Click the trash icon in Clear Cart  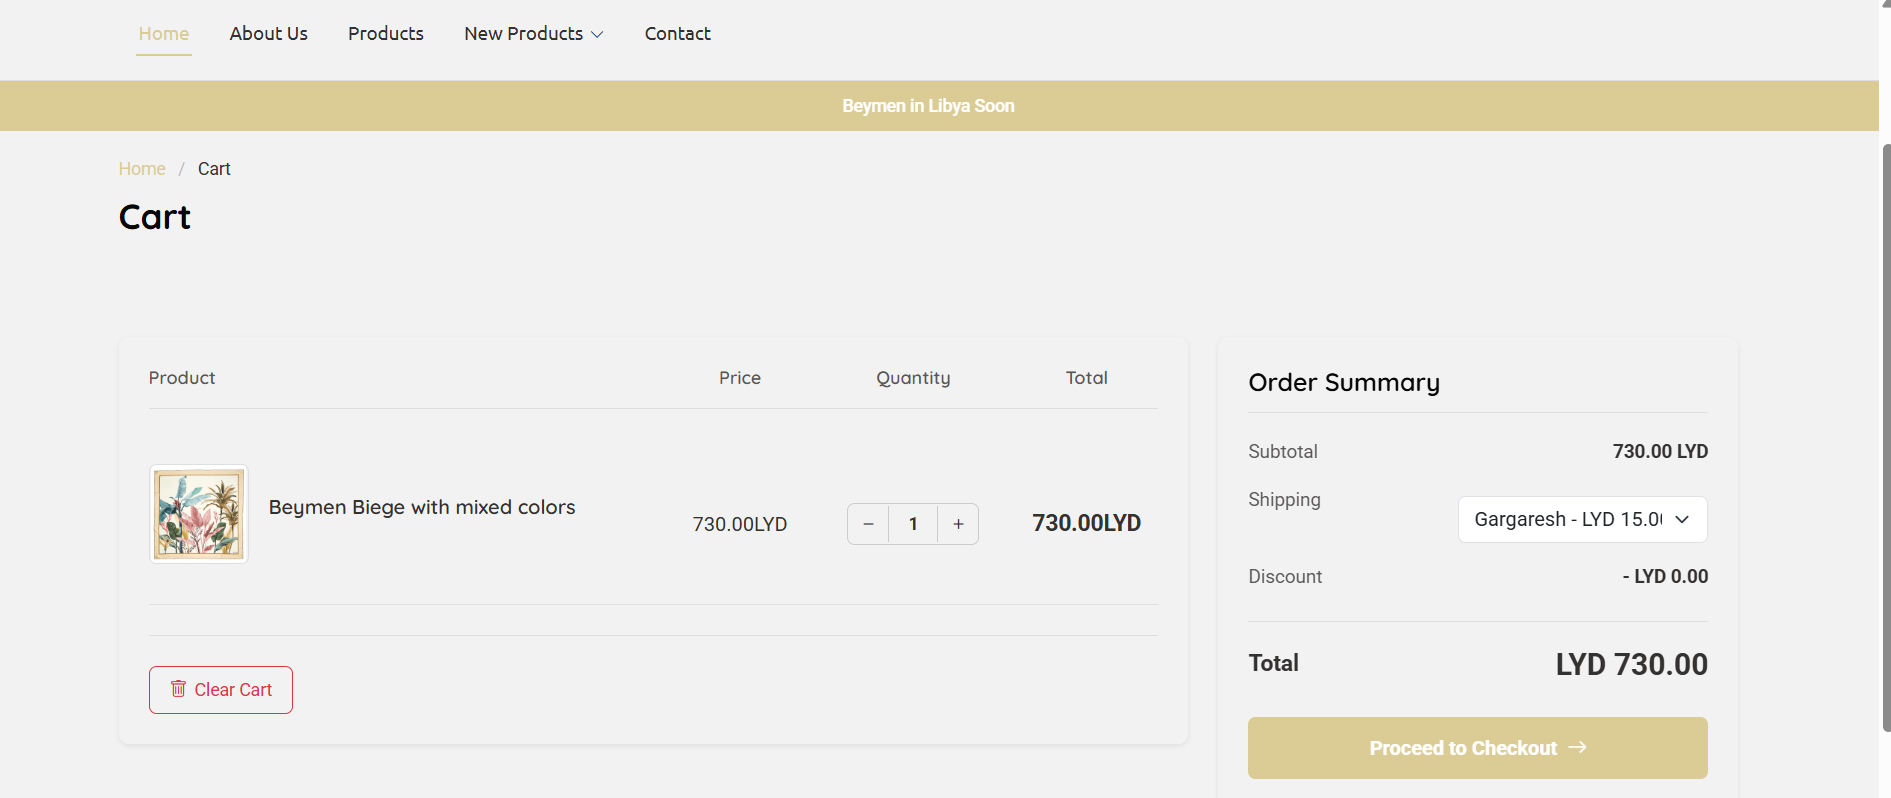pyautogui.click(x=178, y=689)
